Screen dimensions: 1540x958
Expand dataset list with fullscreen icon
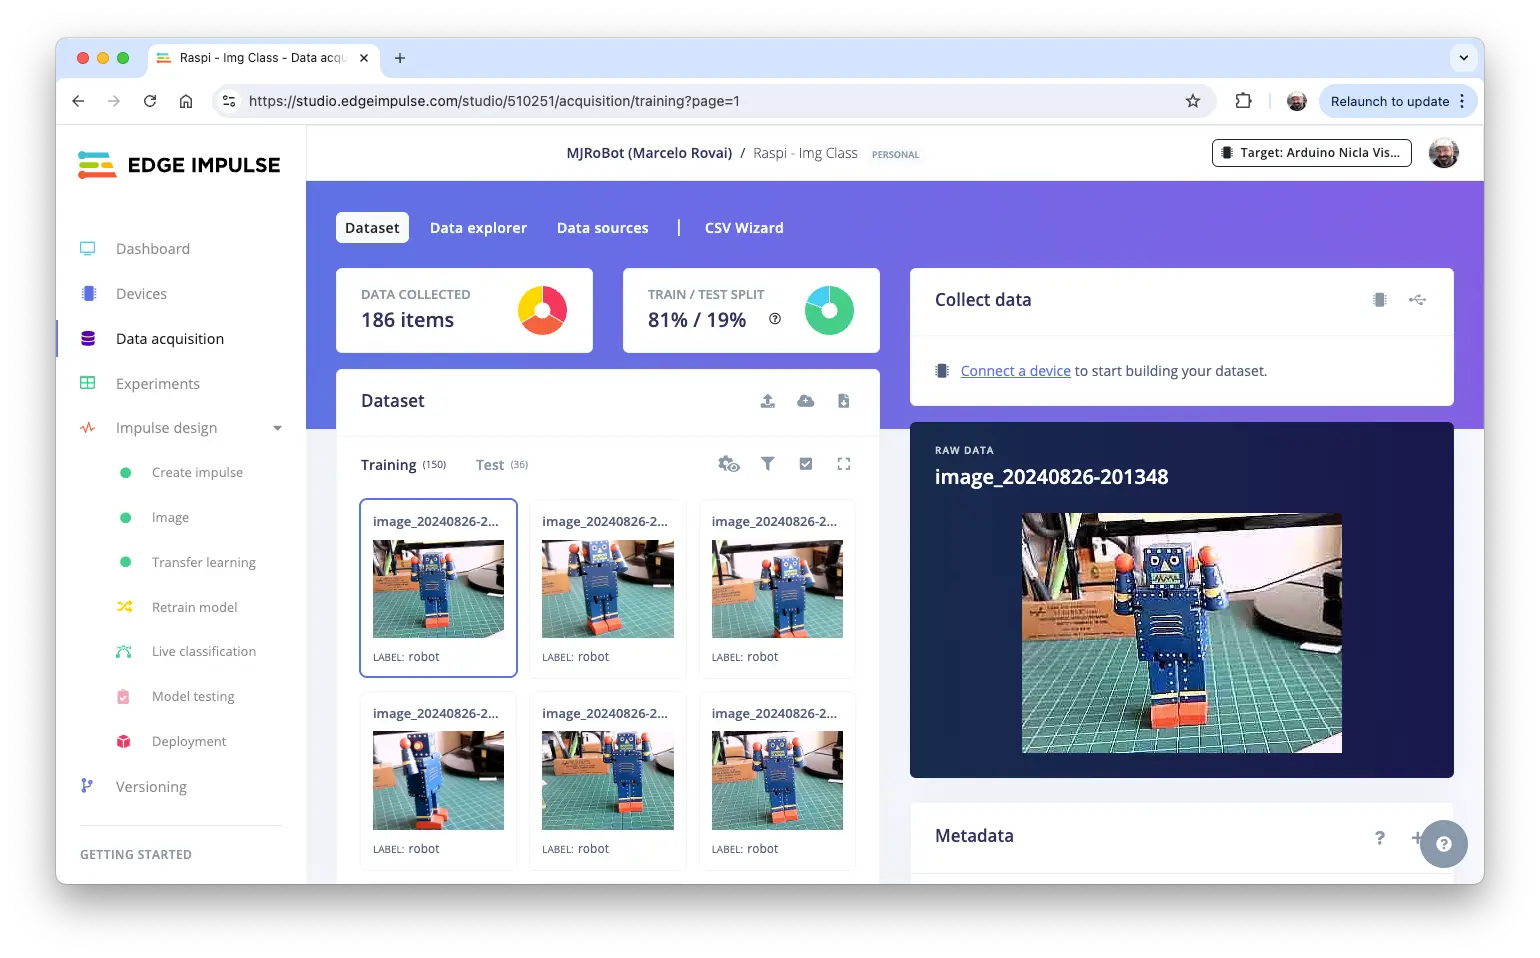tap(843, 464)
